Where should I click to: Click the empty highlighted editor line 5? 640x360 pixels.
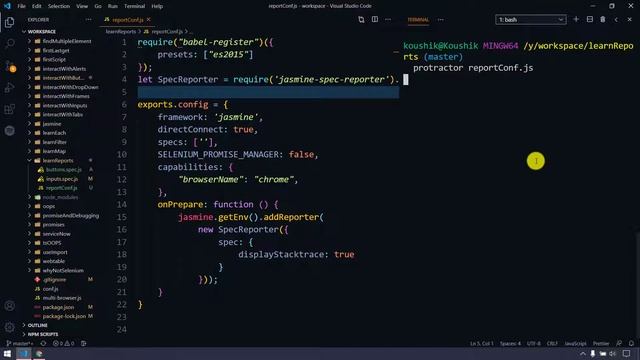pos(268,92)
